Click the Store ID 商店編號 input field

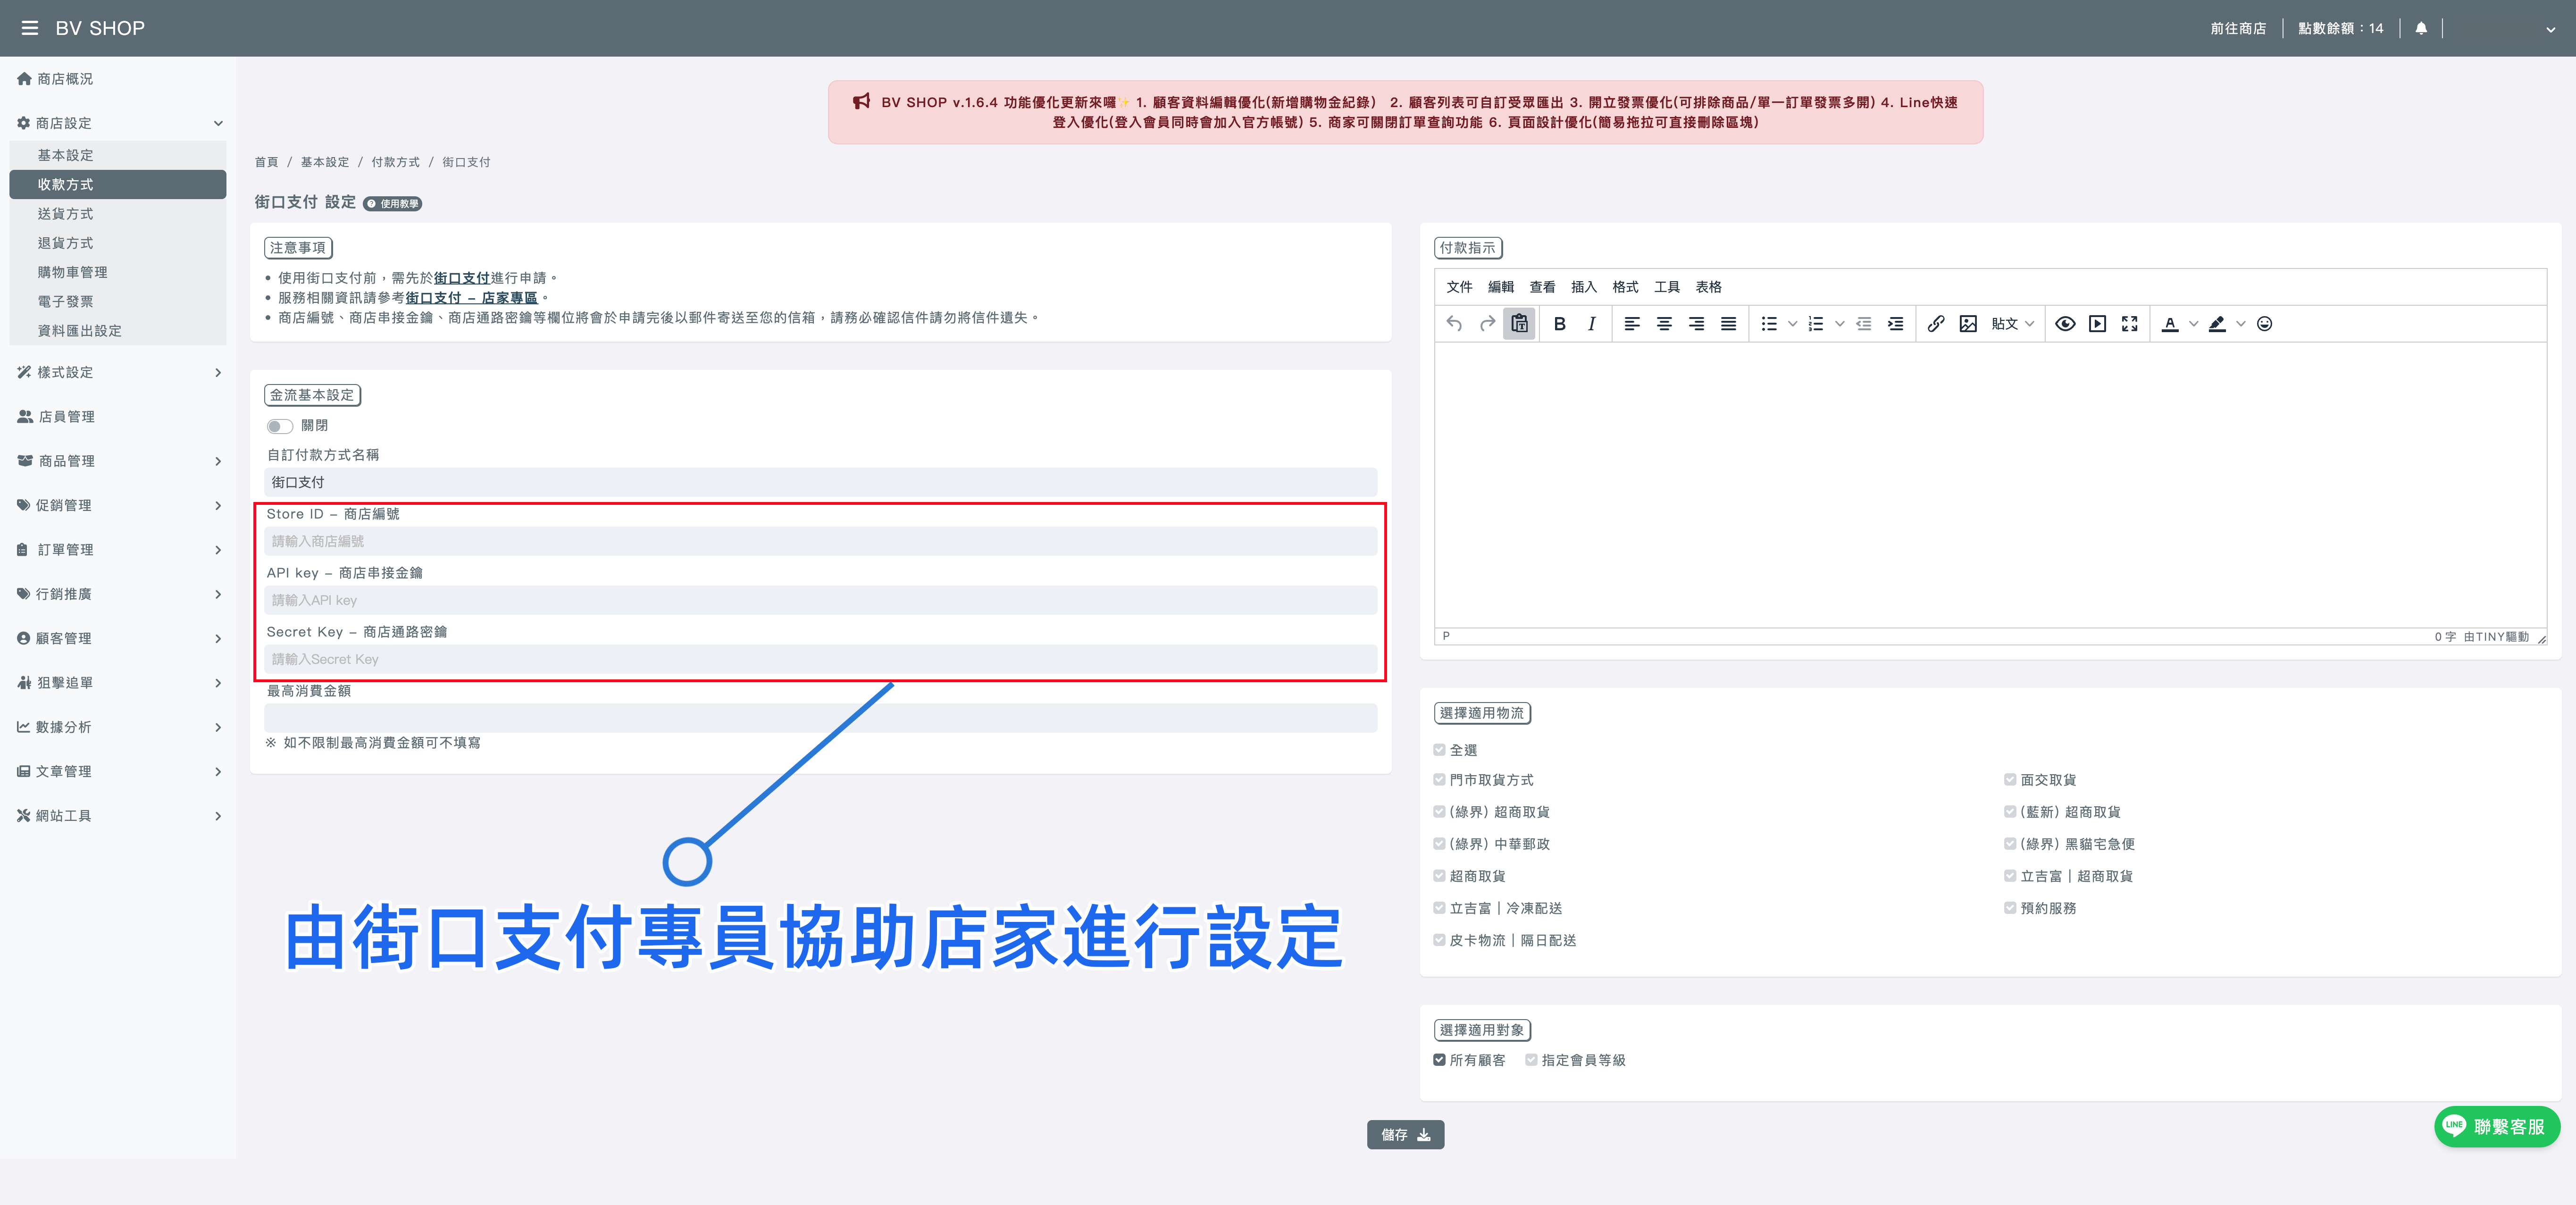pyautogui.click(x=820, y=541)
